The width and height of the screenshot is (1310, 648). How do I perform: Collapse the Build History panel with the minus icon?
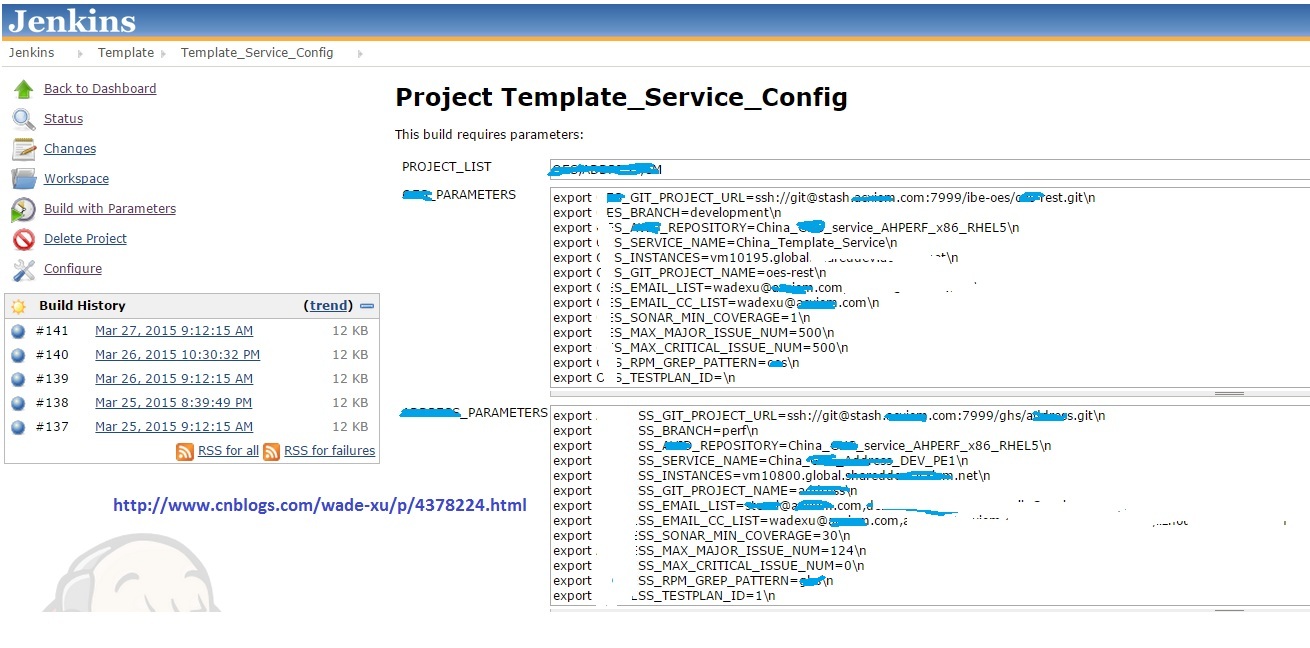[x=367, y=306]
